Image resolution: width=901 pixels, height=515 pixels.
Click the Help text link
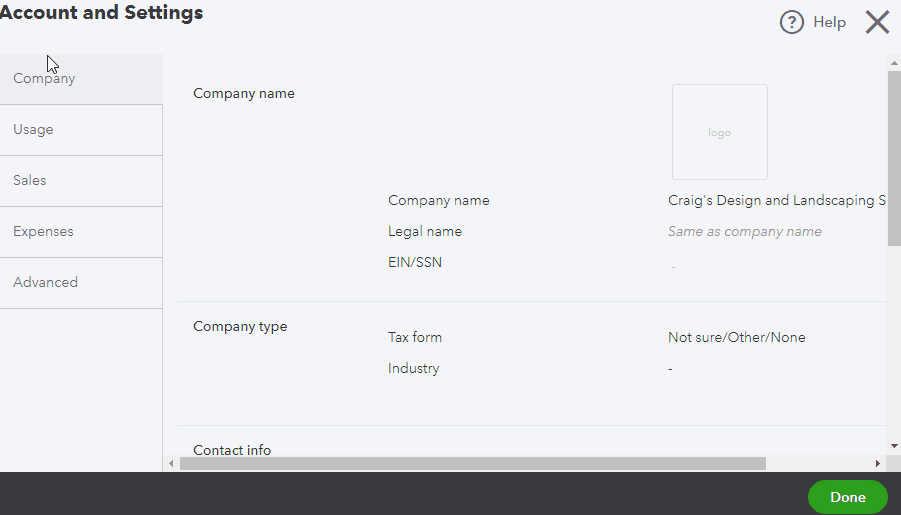tap(829, 22)
